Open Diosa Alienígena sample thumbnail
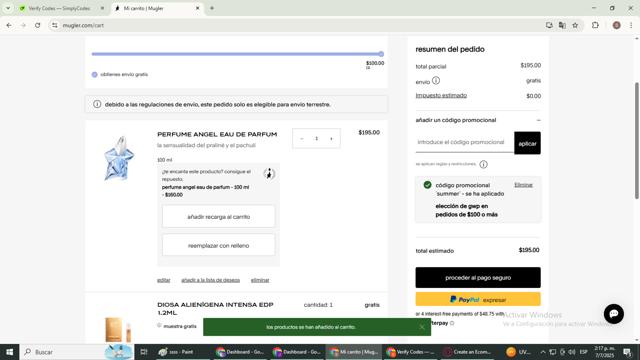The width and height of the screenshot is (640, 360). point(118,329)
